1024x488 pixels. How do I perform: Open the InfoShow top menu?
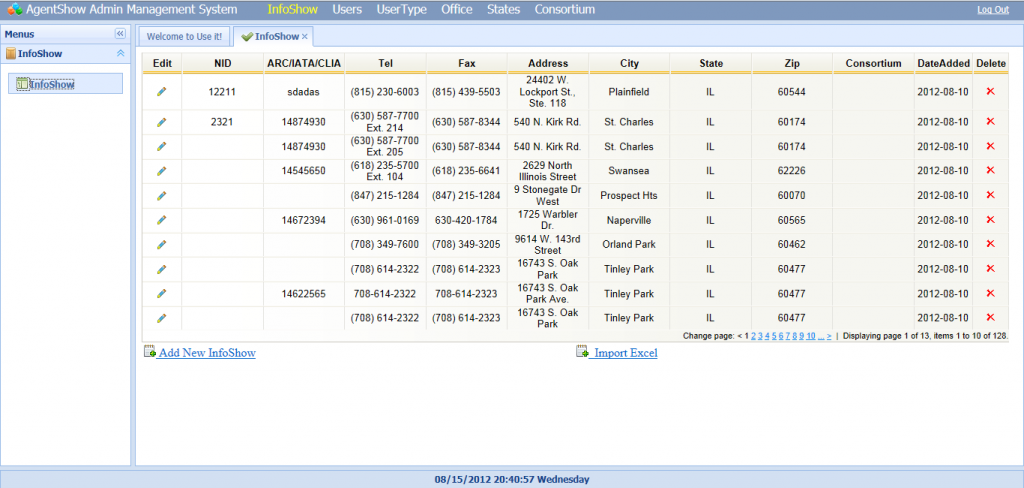coord(293,10)
